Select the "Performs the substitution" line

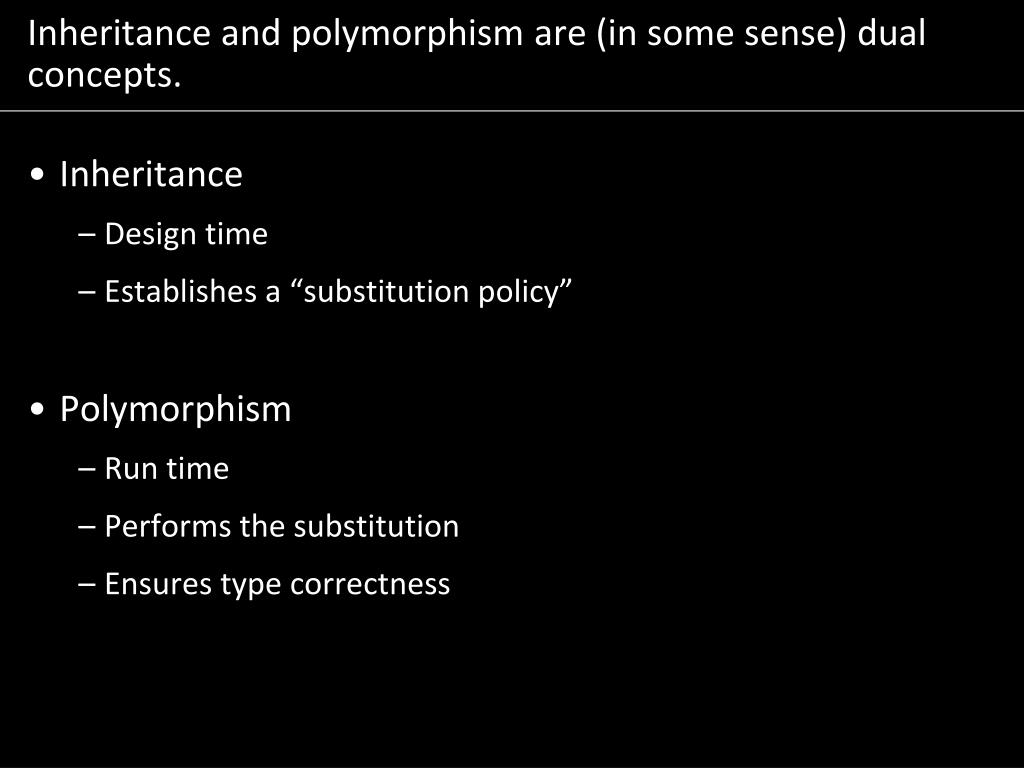point(281,526)
